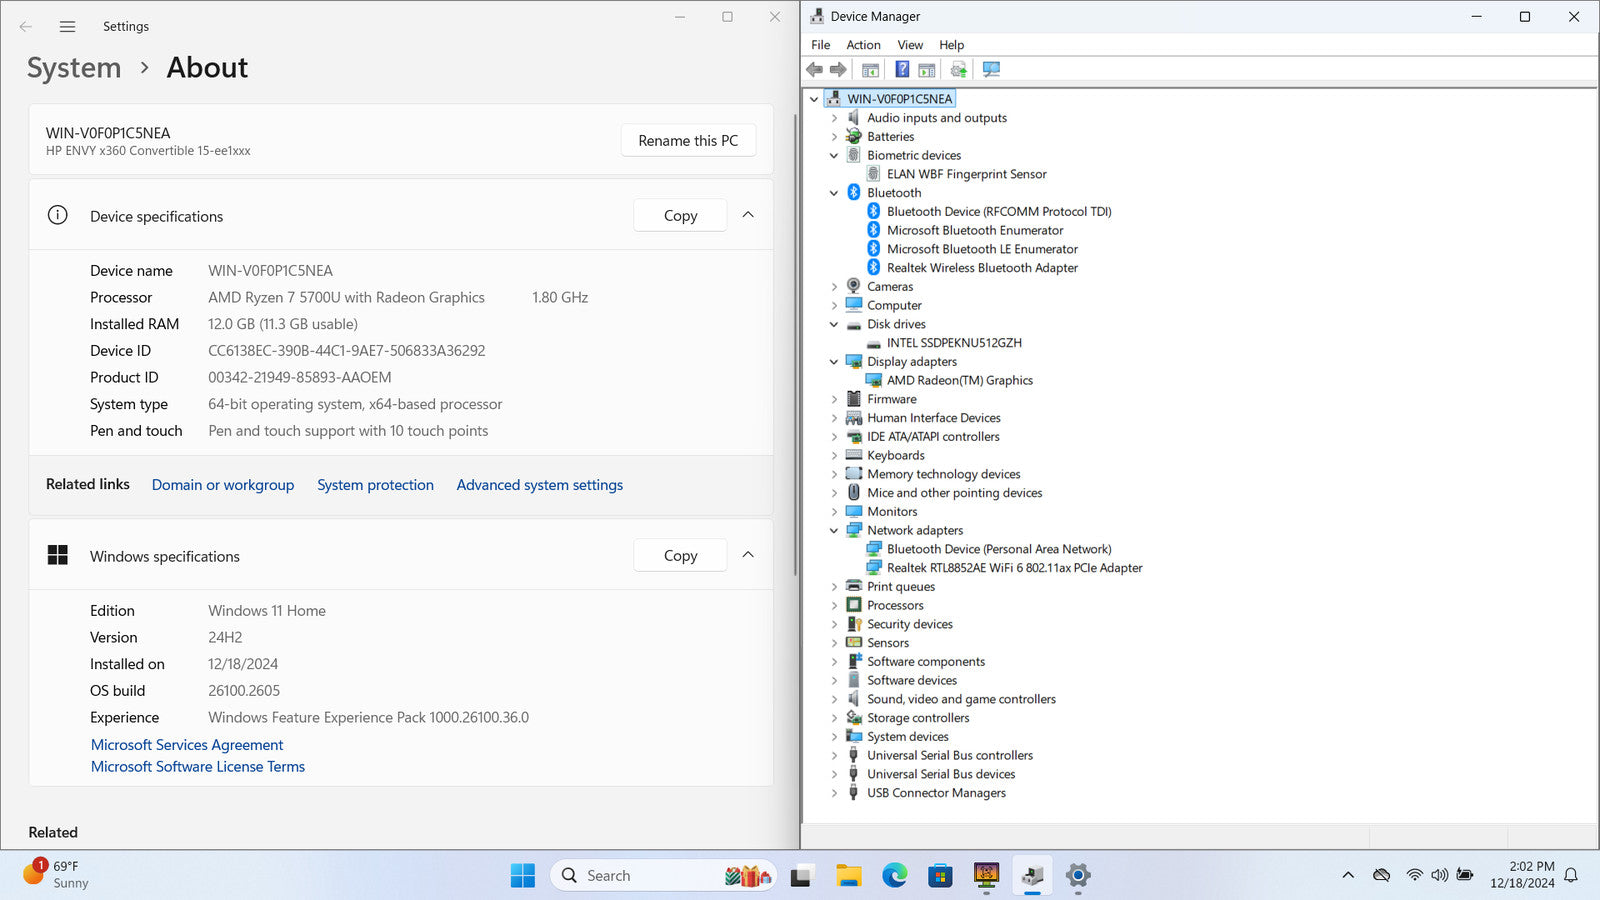Select Sensors category in device tree
Viewport: 1600px width, 900px height.
point(888,643)
